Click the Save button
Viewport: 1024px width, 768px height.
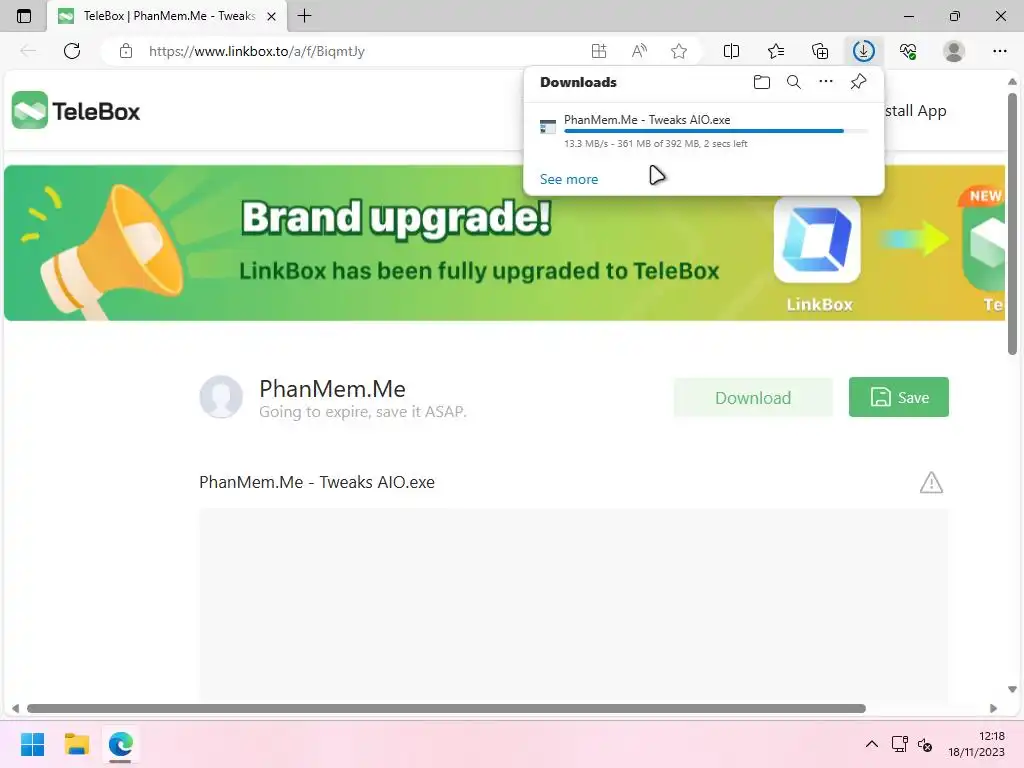pos(899,397)
